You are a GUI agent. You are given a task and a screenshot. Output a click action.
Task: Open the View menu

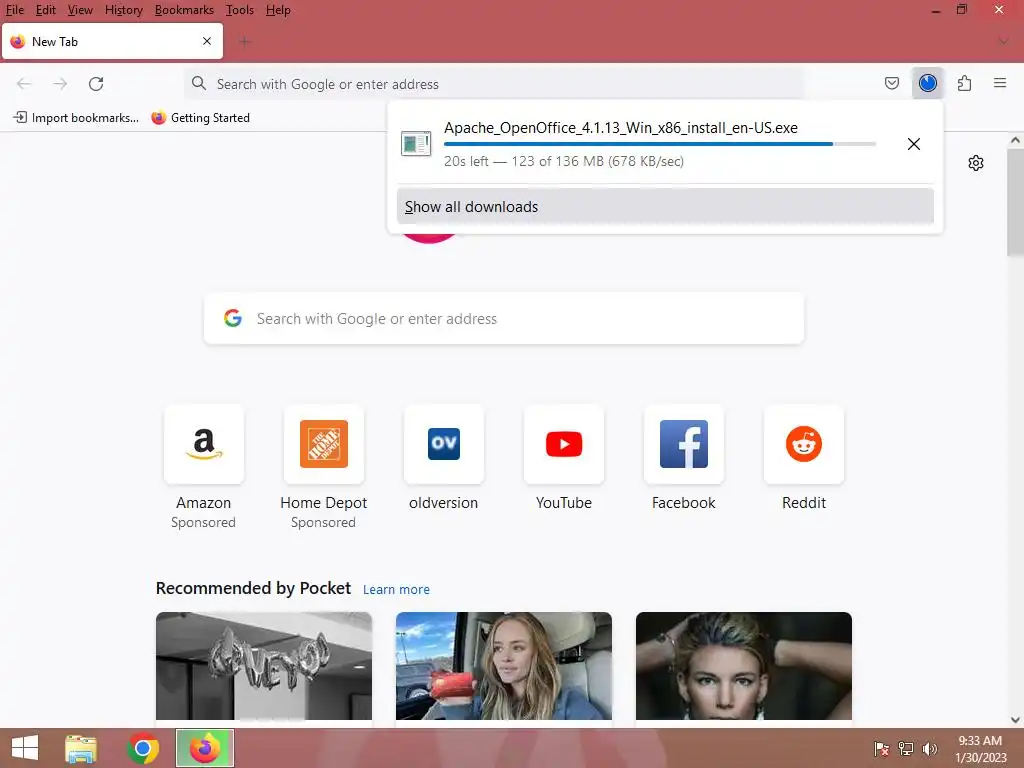[80, 10]
